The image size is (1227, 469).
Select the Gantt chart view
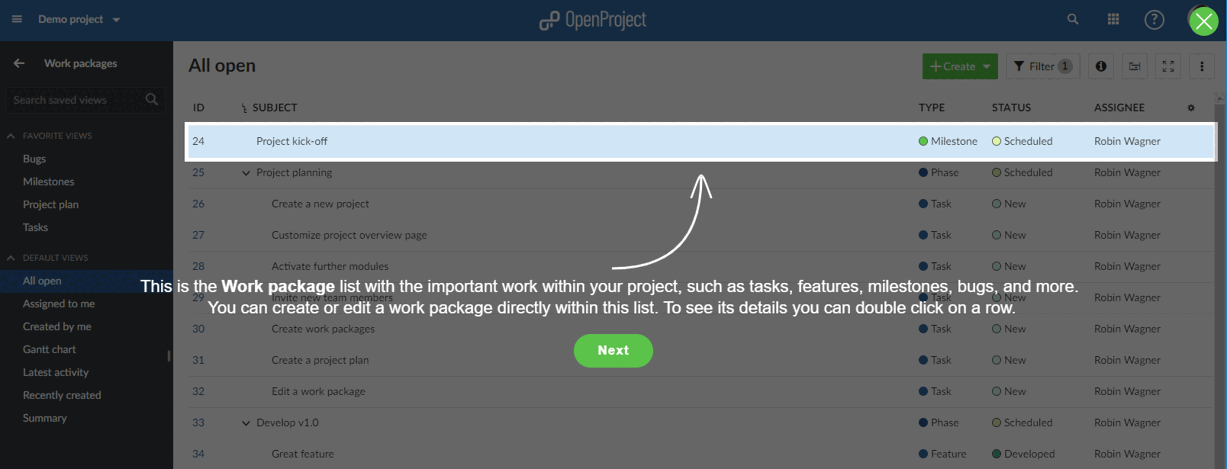click(x=49, y=349)
